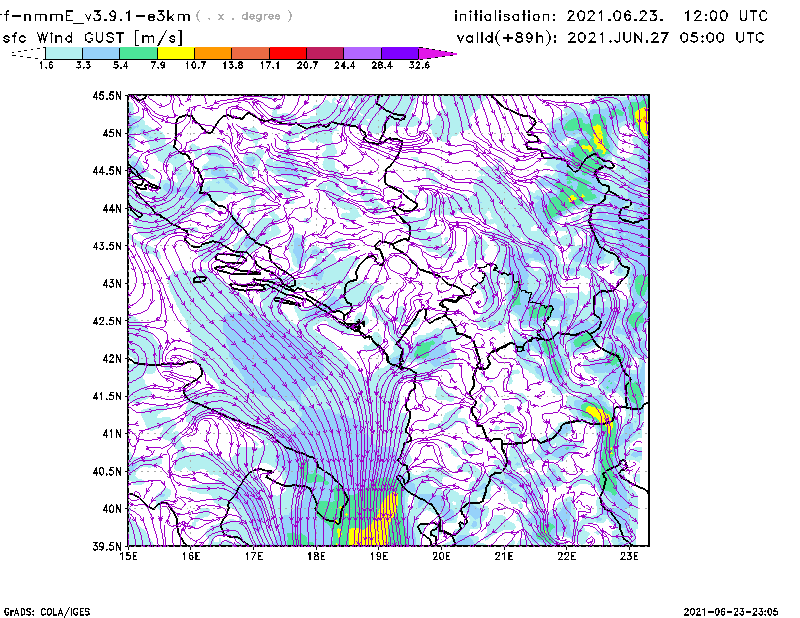Image resolution: width=800 pixels, height=618 pixels.
Task: Click the green legend swatch
Action: point(139,53)
